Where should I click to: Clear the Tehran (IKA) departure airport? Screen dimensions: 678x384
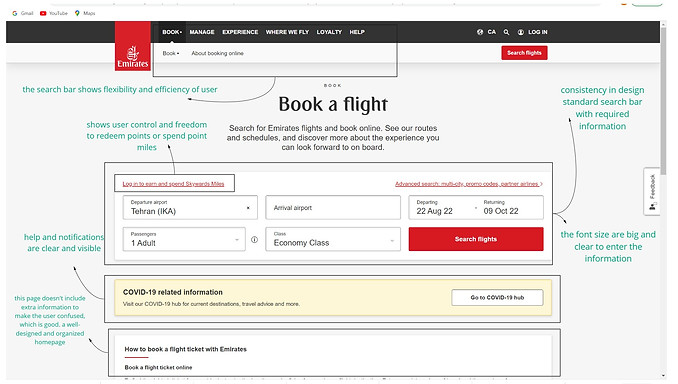248,208
